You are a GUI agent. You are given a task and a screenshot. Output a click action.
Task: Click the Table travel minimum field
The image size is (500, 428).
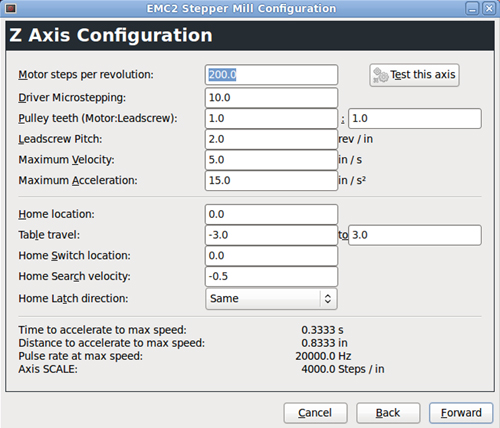point(271,235)
